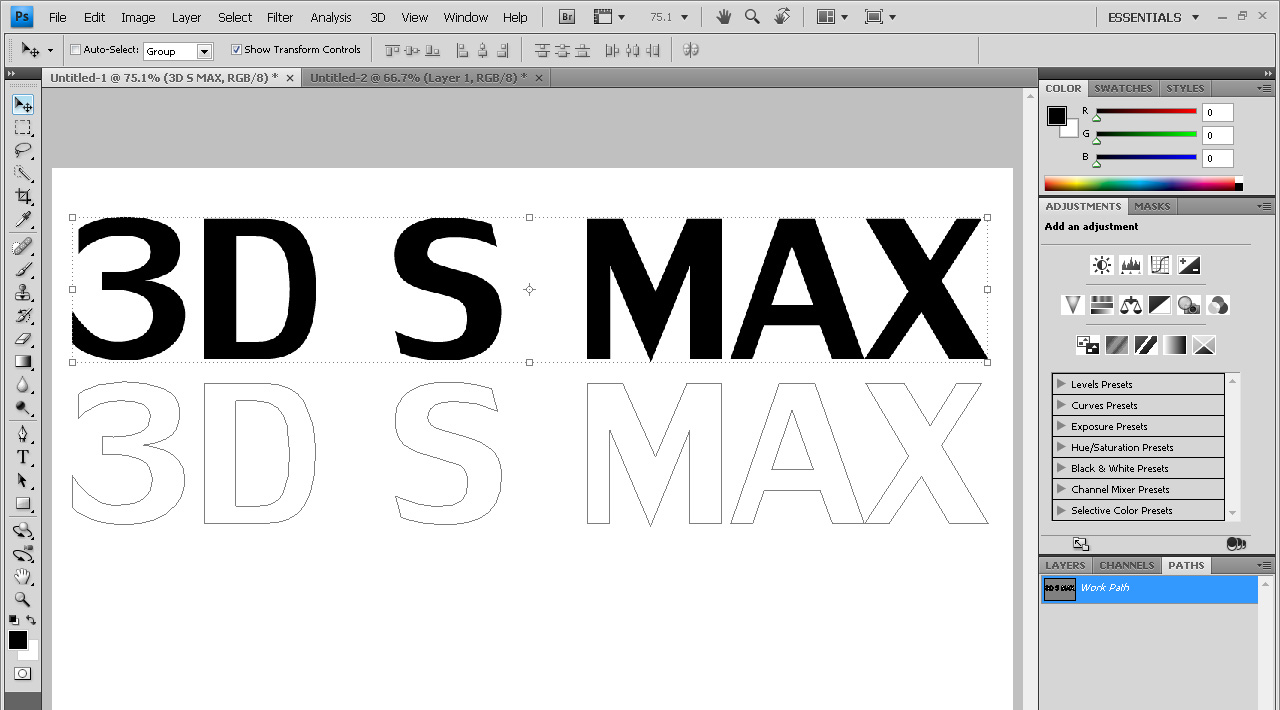Screen dimensions: 1280x710
Task: Open the Adjustments panel options menu
Action: (x=1264, y=206)
